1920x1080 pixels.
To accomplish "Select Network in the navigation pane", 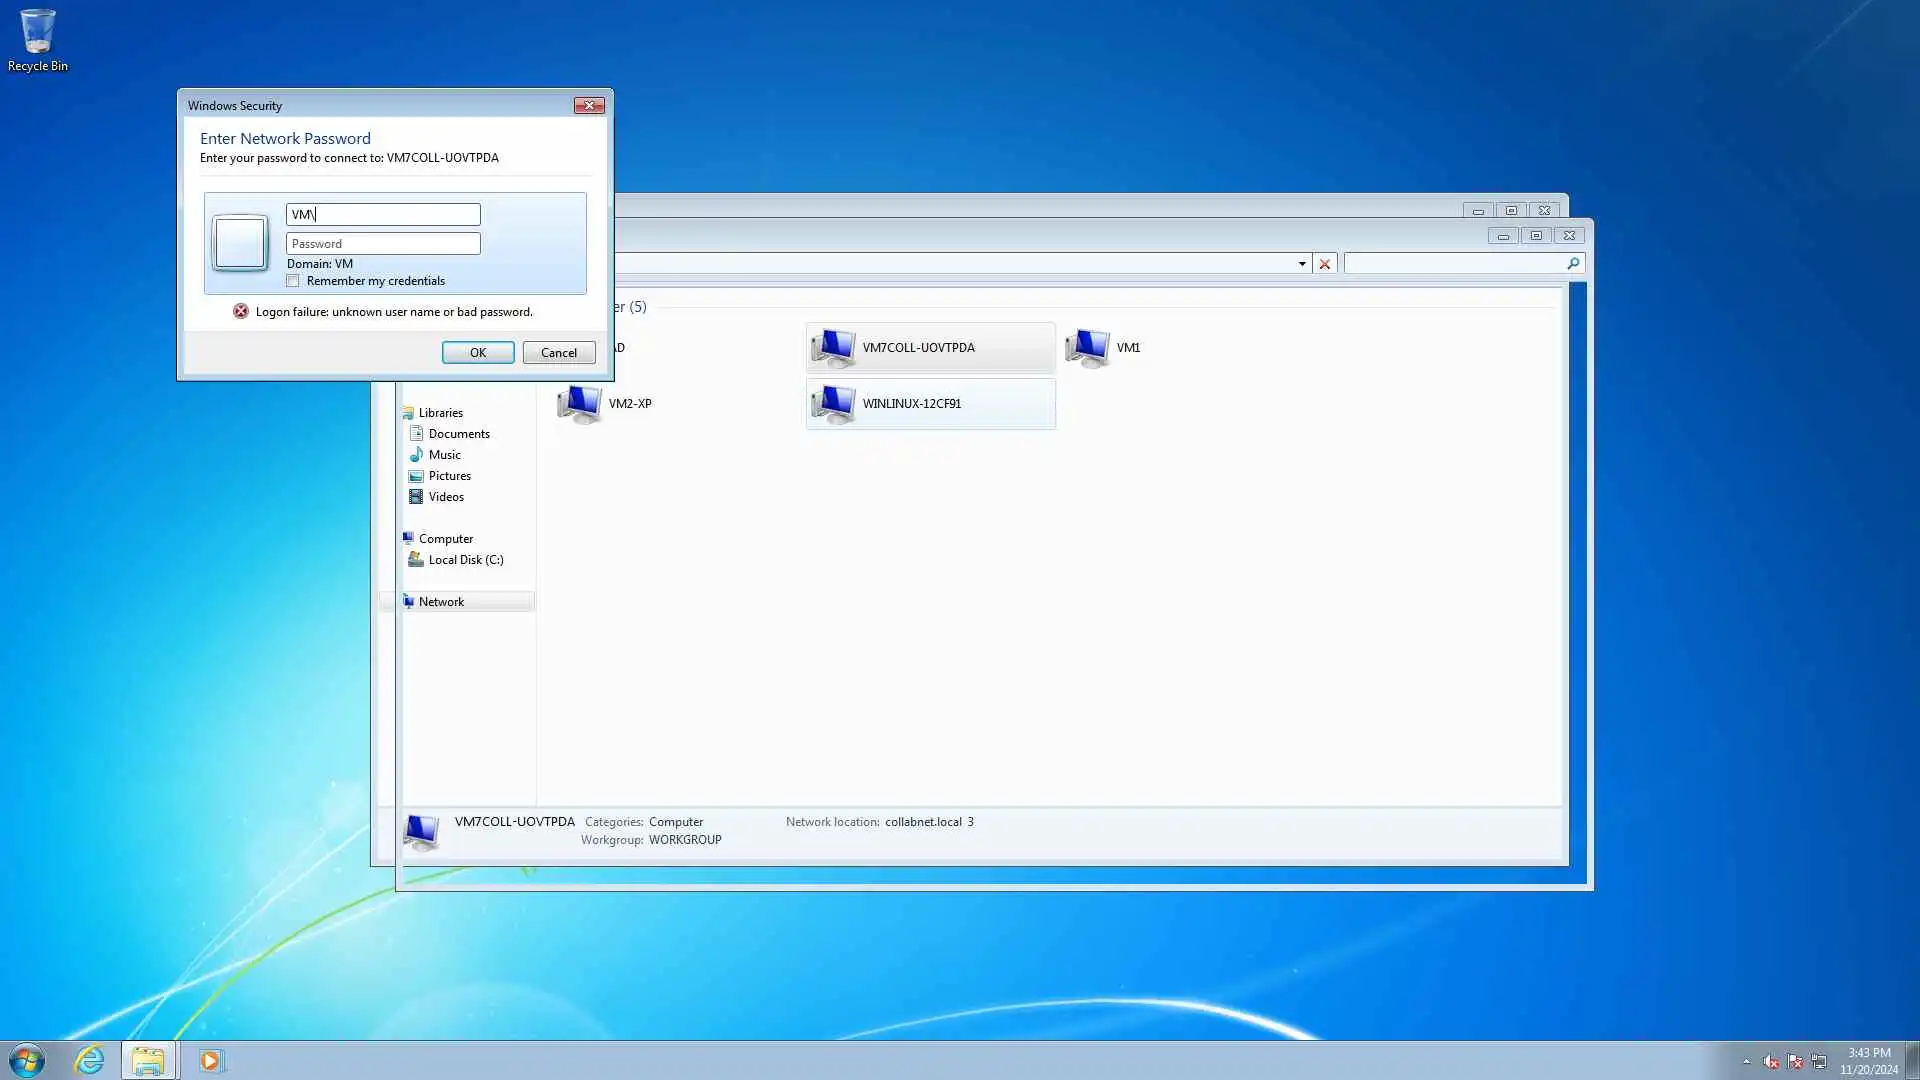I will pos(441,602).
